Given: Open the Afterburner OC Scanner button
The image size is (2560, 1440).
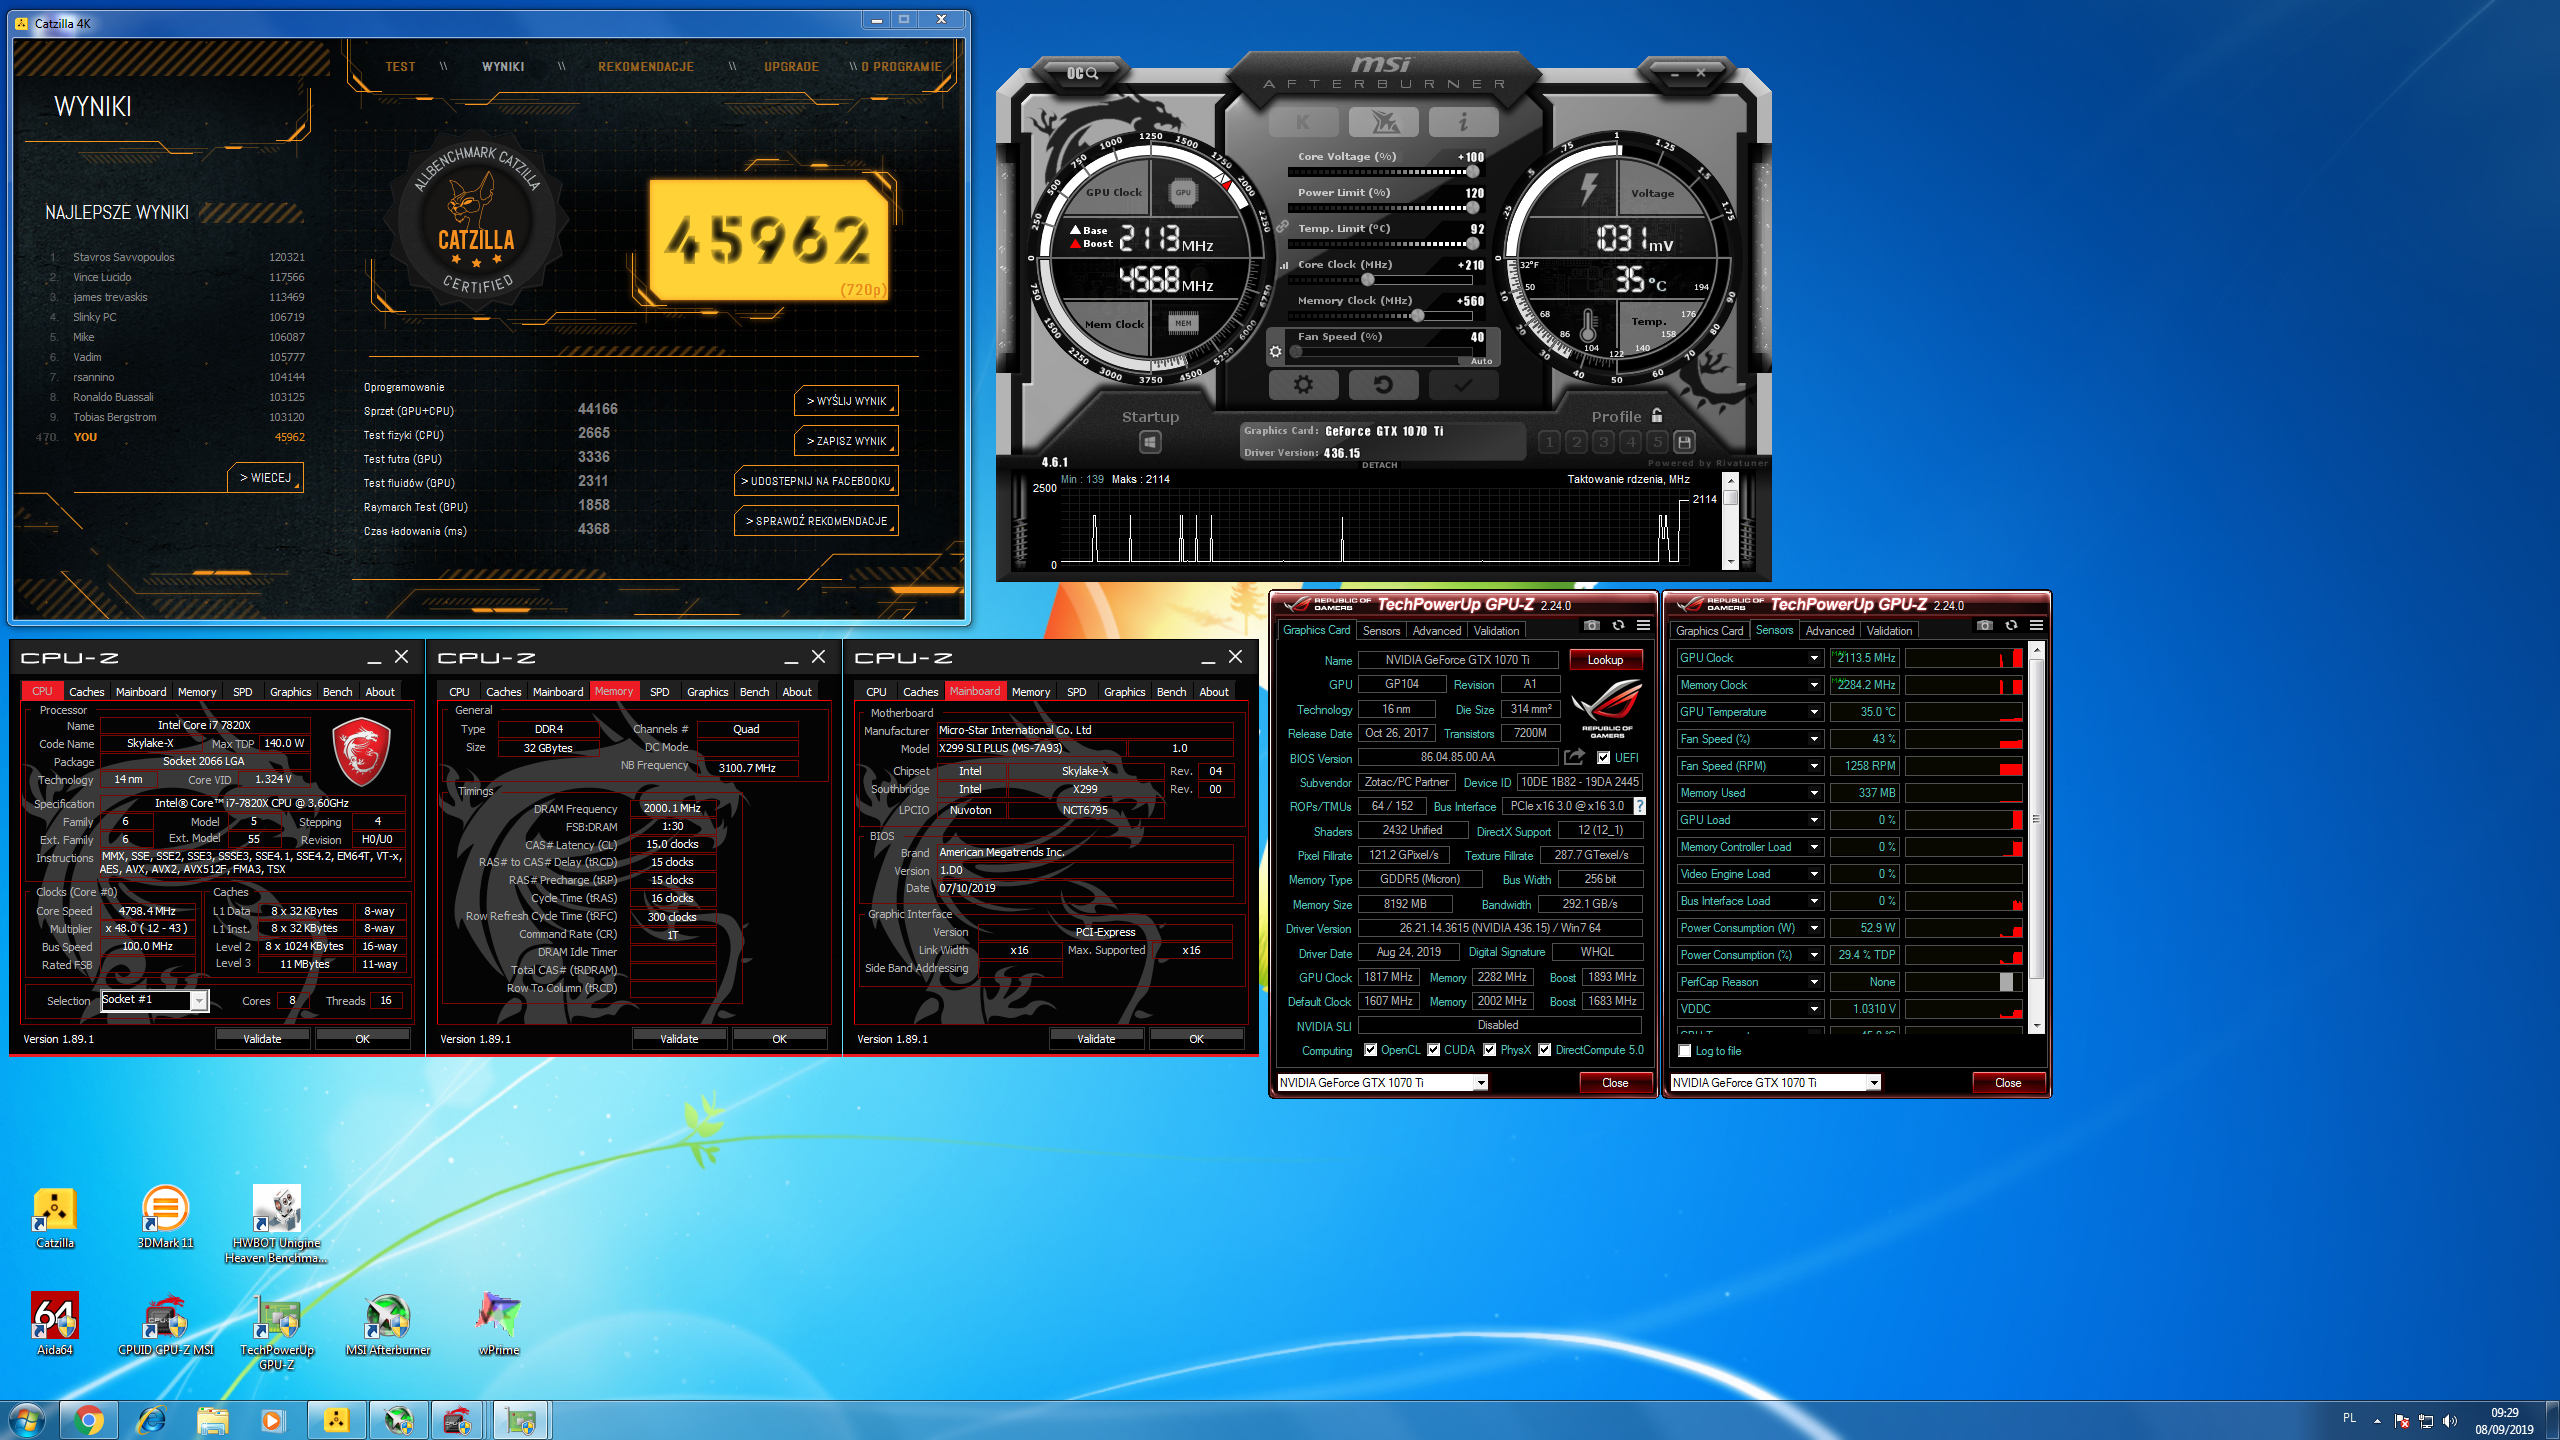Looking at the screenshot, I should click(1082, 73).
